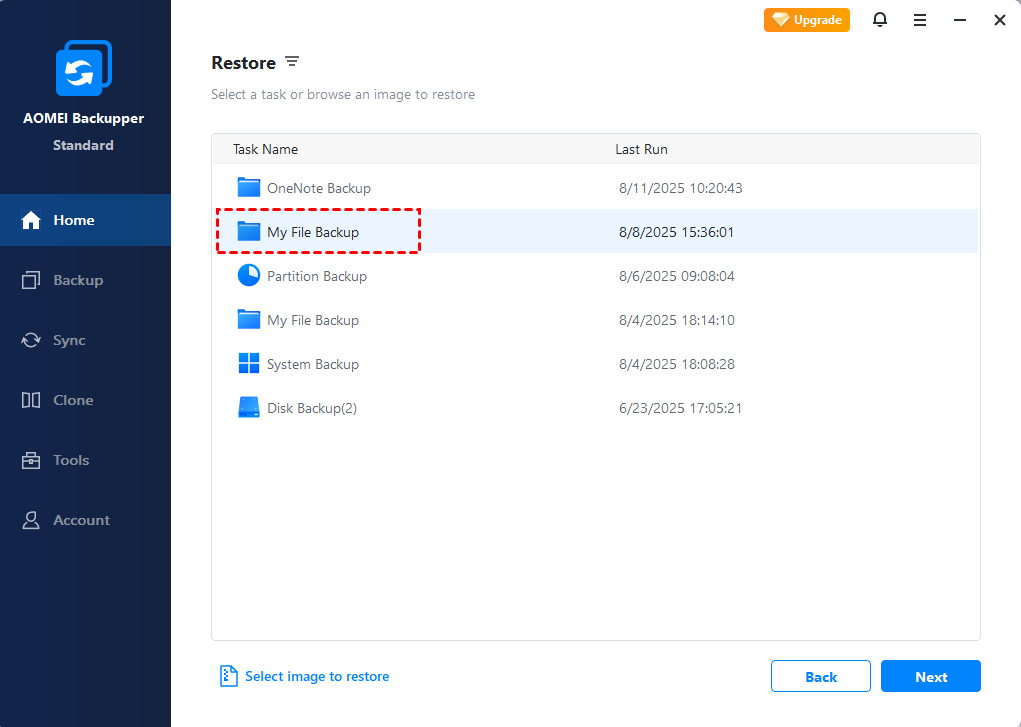Image resolution: width=1021 pixels, height=727 pixels.
Task: Open the Tools section
Action: point(71,460)
